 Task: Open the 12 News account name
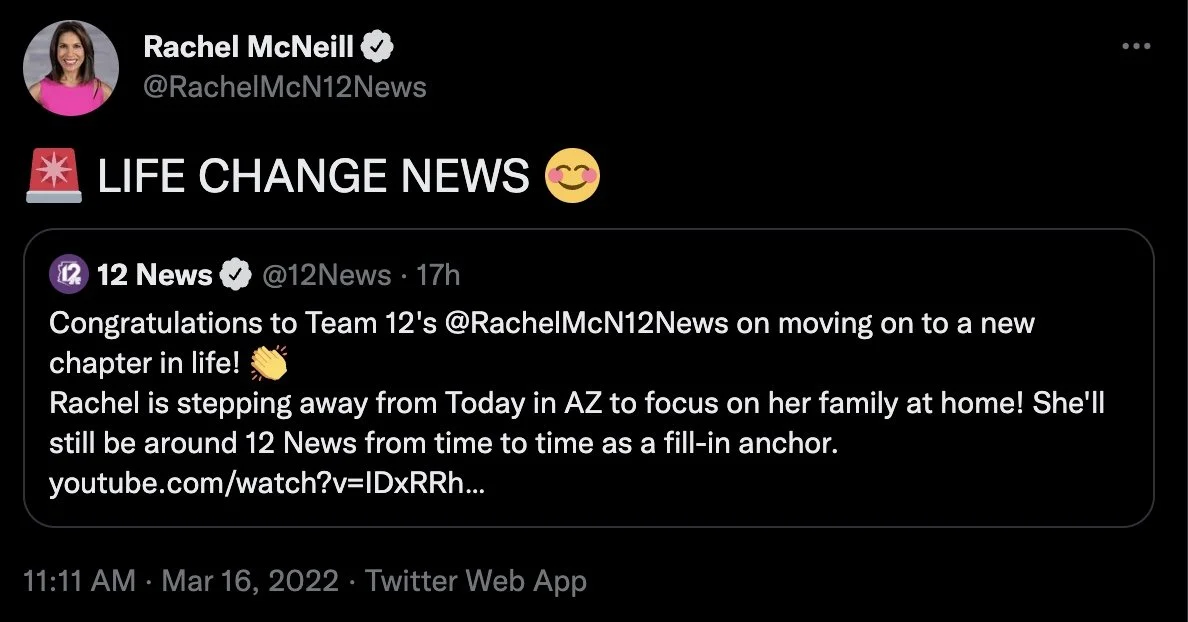[x=155, y=274]
